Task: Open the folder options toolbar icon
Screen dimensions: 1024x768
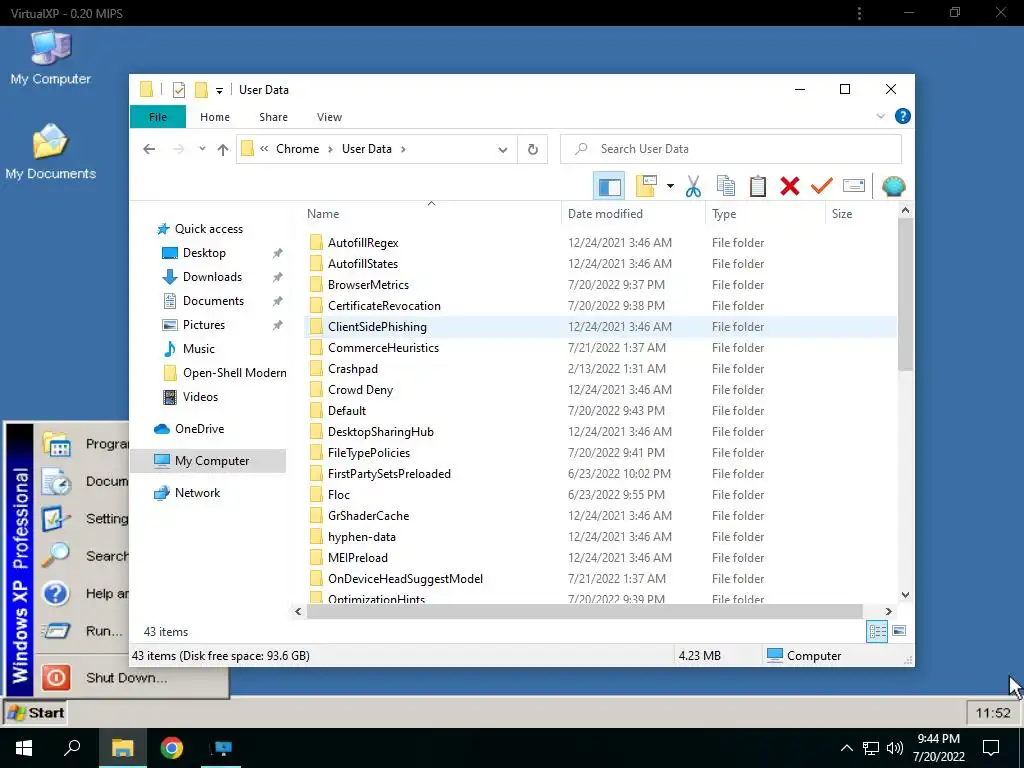Action: pos(646,186)
